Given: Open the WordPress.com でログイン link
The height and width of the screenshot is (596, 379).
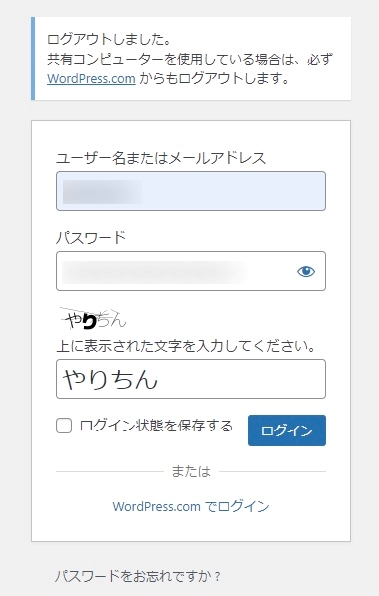Looking at the screenshot, I should point(191,506).
